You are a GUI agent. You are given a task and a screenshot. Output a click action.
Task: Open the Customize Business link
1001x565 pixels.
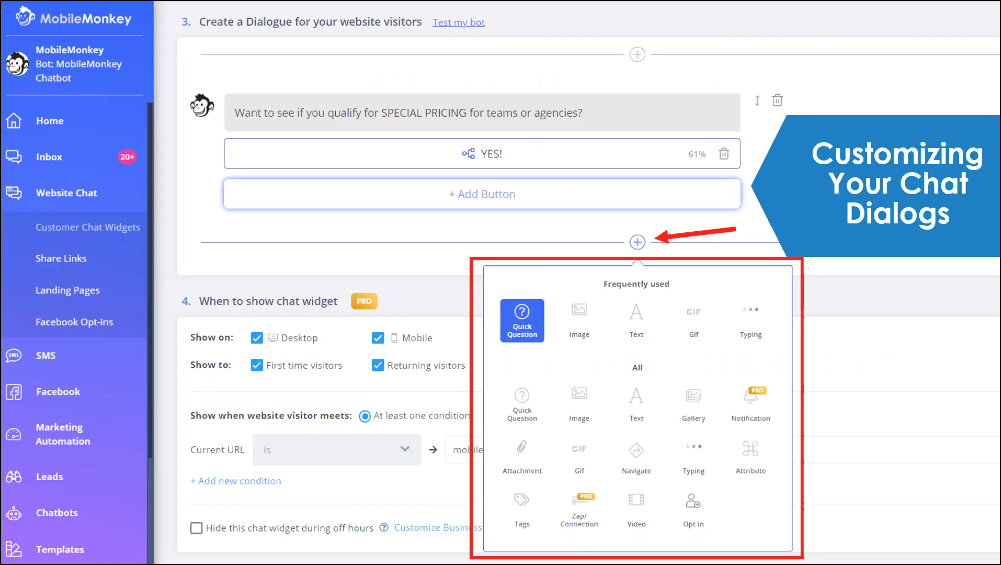point(438,527)
